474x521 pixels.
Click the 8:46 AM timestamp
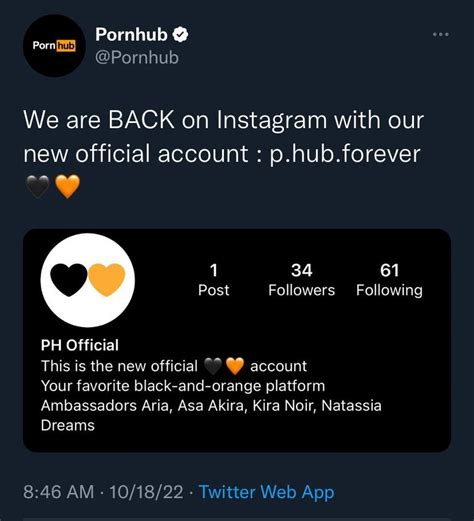click(x=59, y=492)
